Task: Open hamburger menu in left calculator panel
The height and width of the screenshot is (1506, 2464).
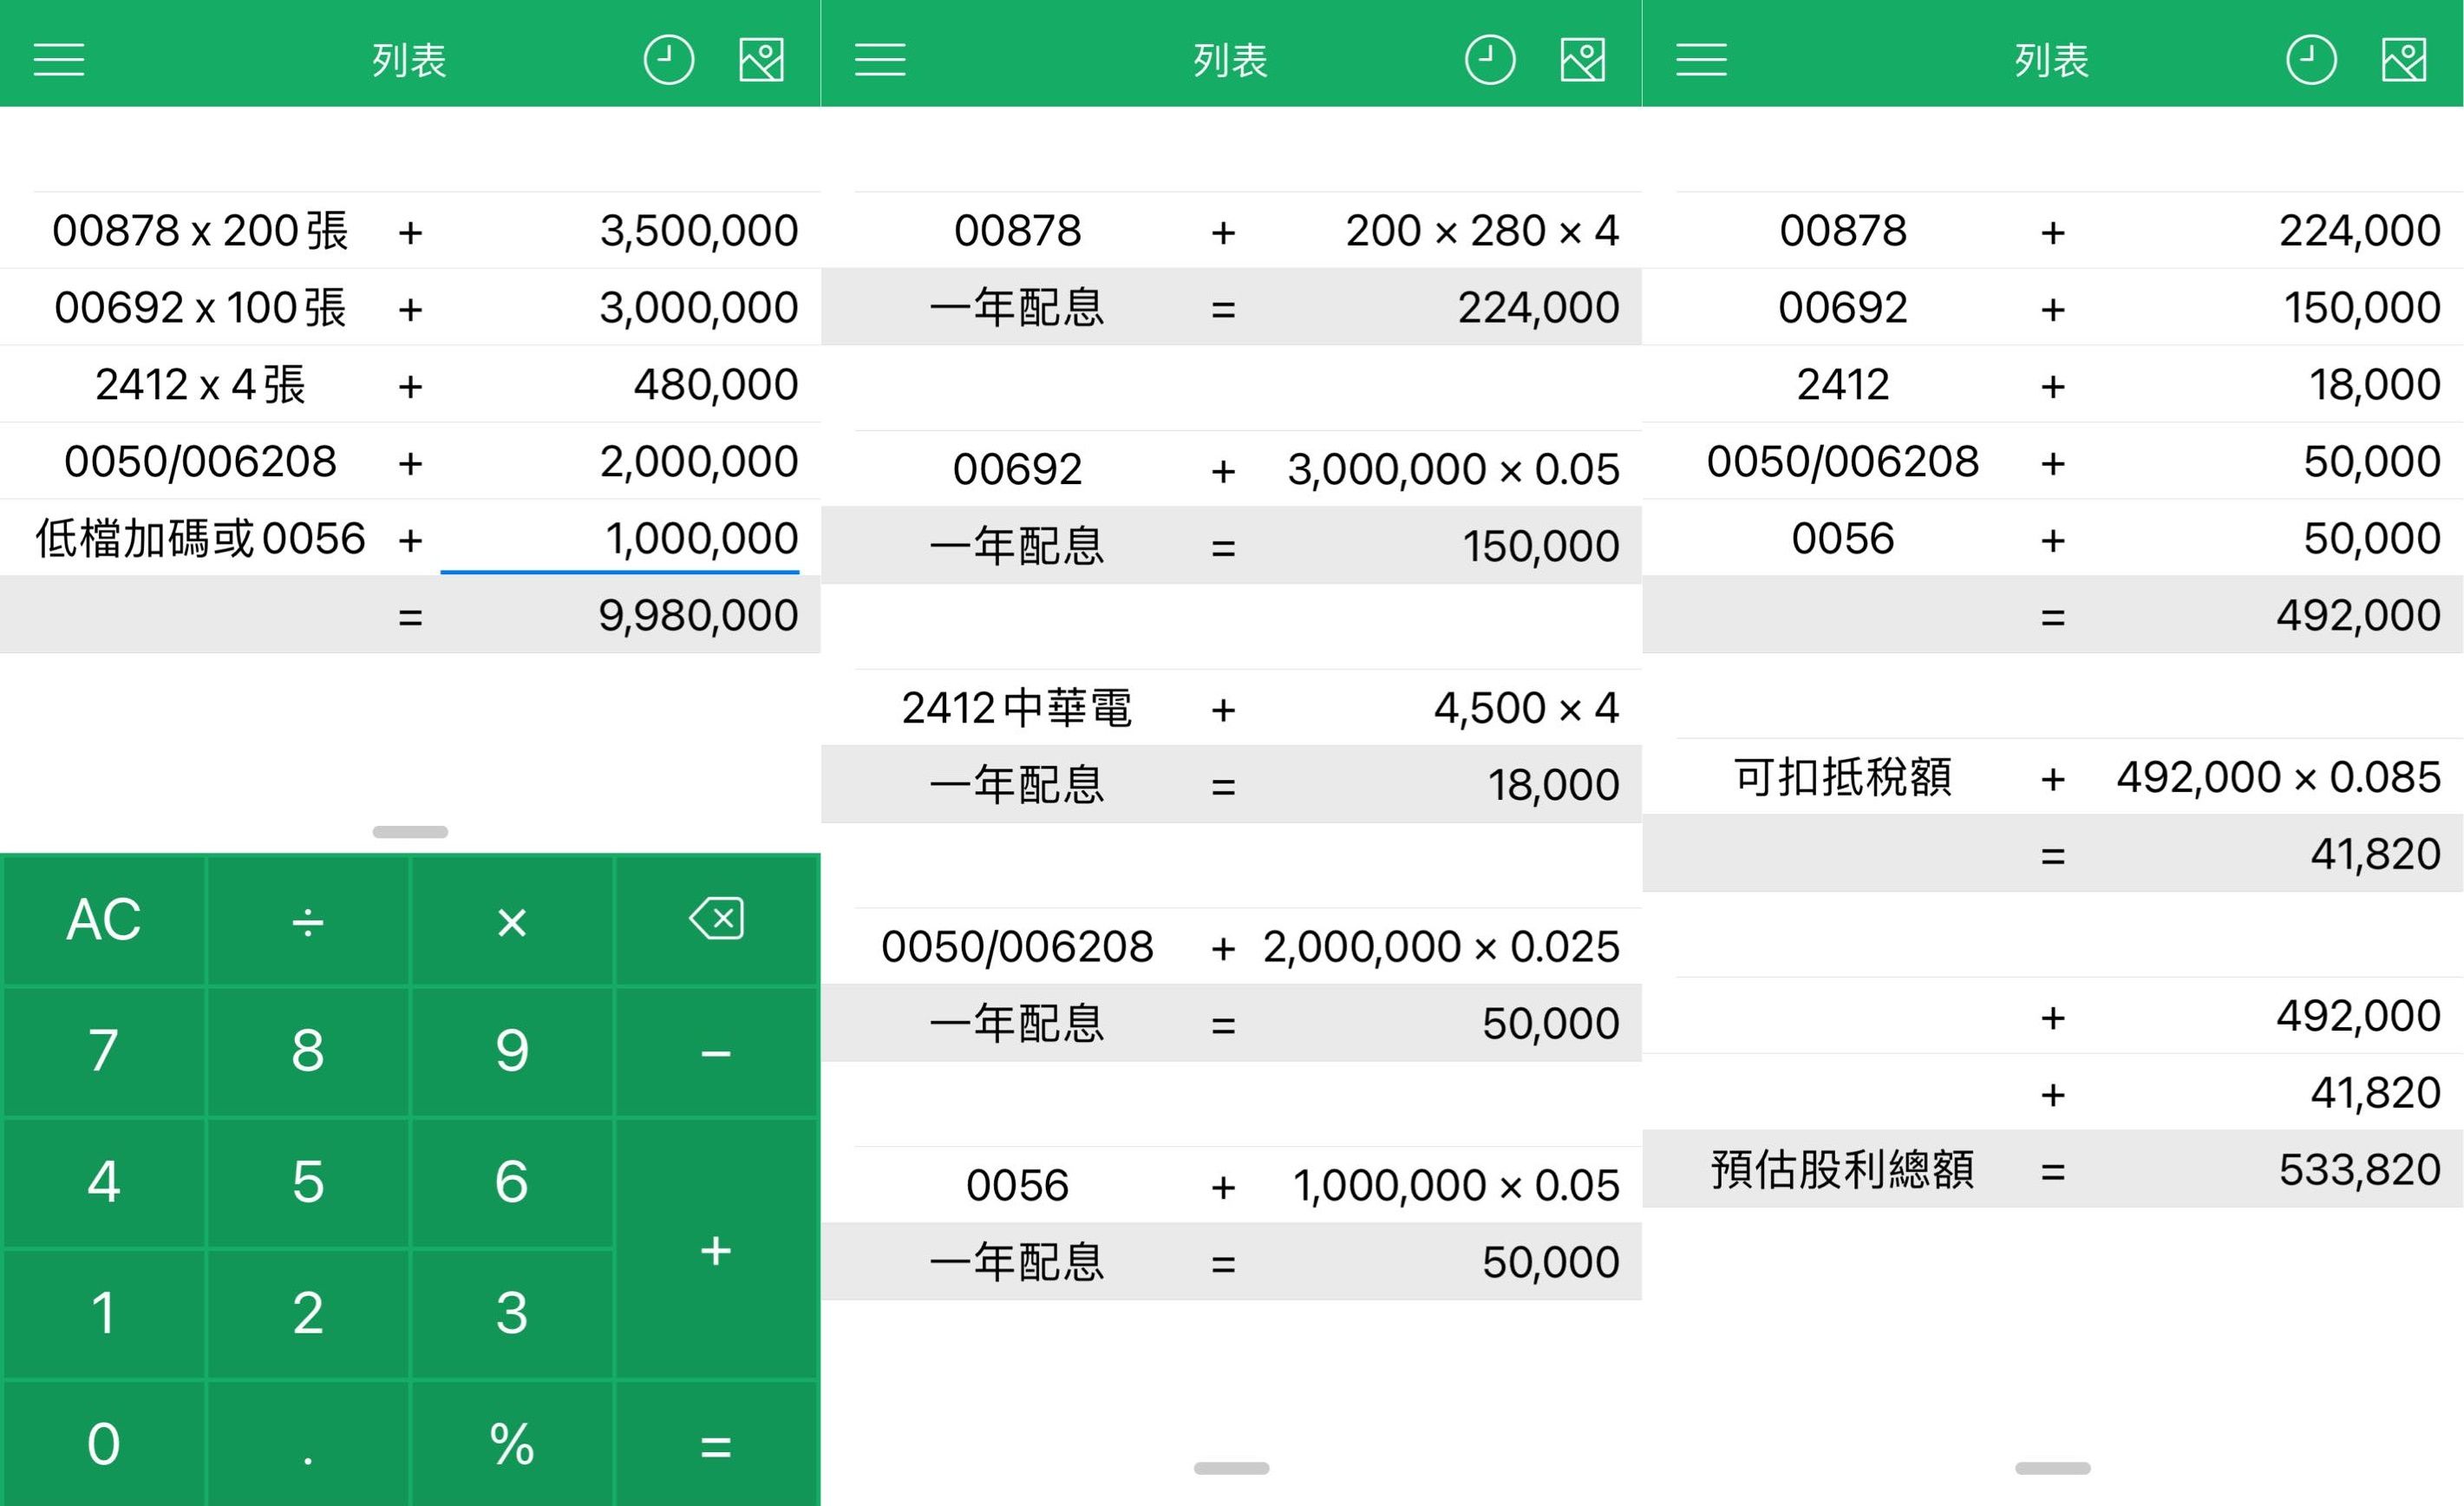Action: tap(59, 60)
